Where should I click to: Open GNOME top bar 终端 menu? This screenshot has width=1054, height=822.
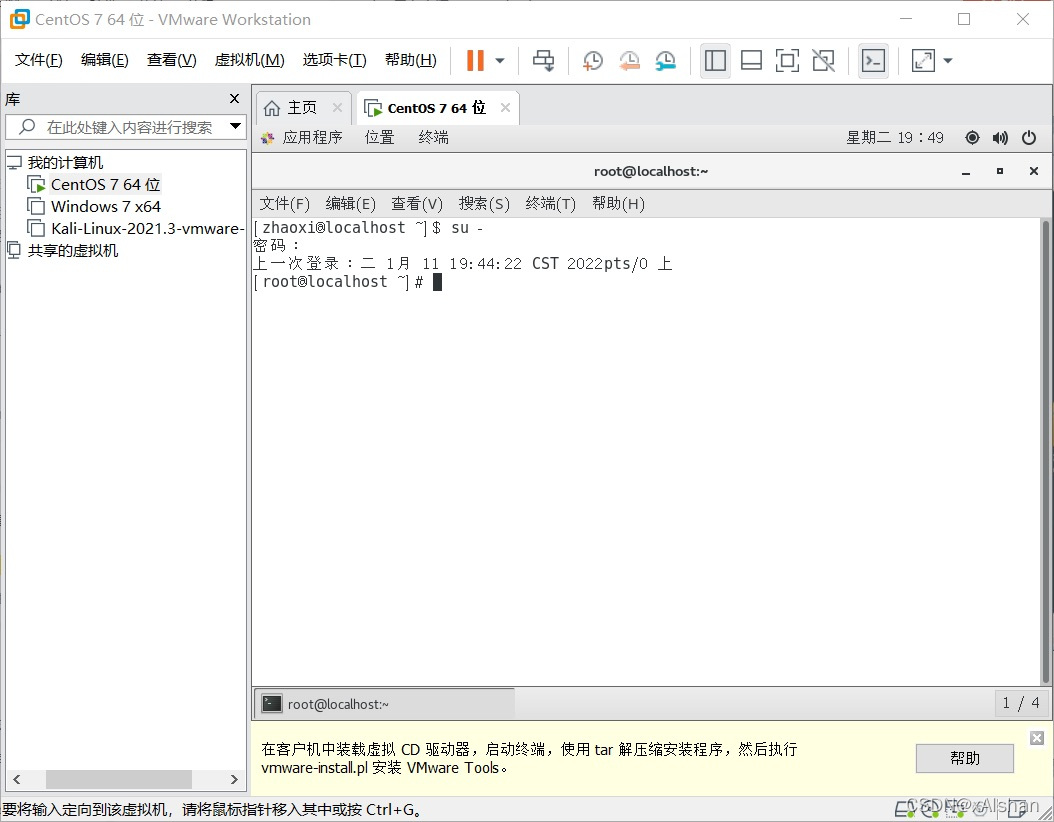coord(434,138)
